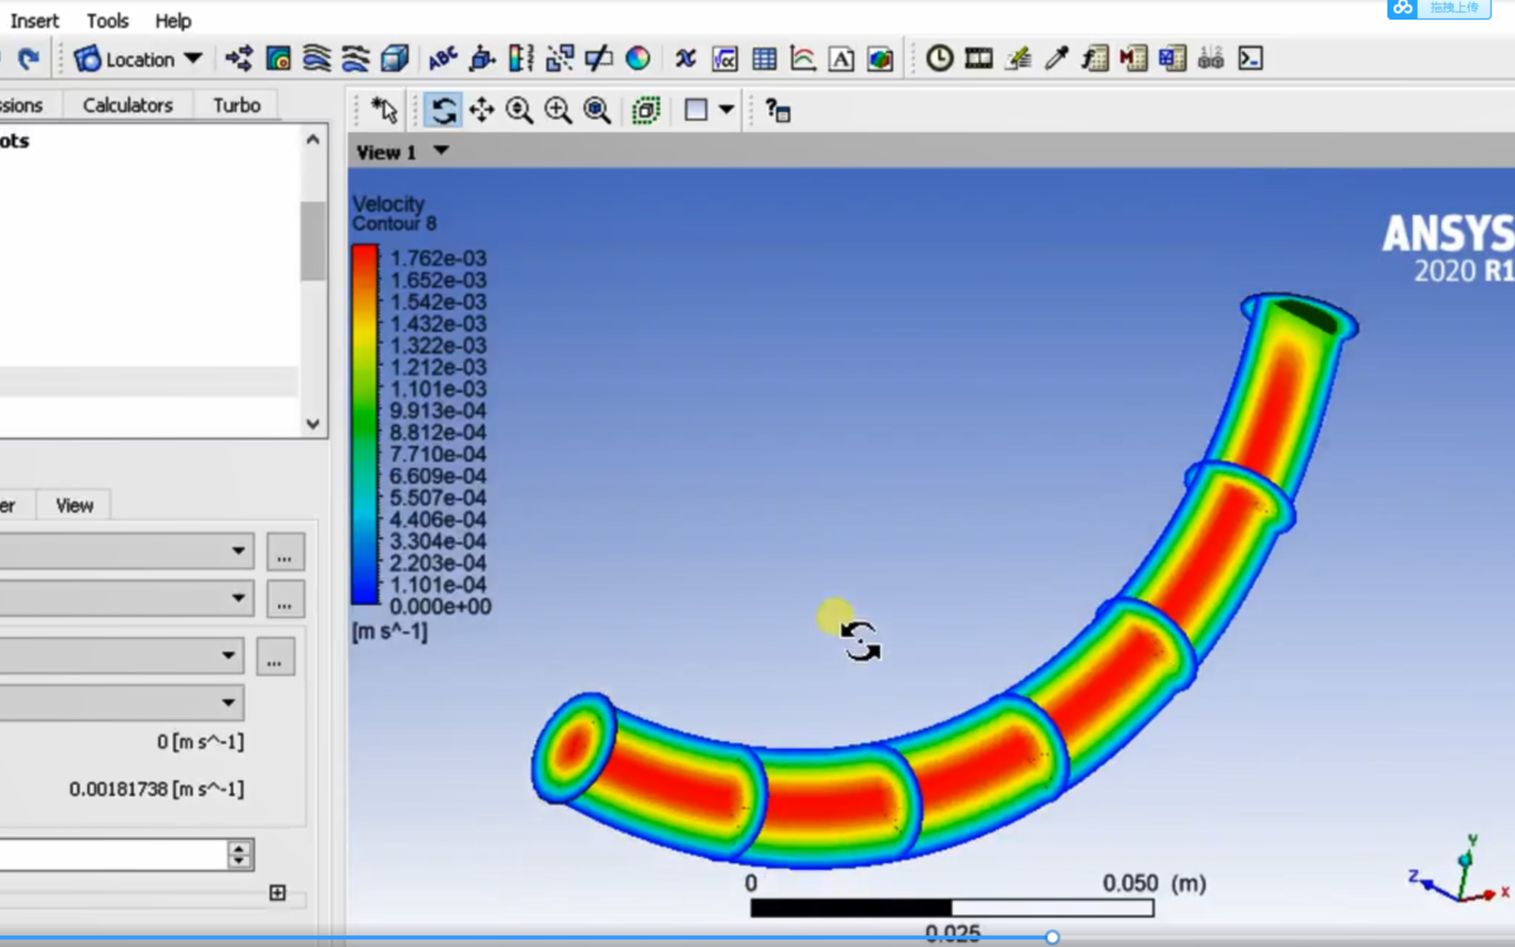This screenshot has height=947, width=1515.
Task: Insert a particle track from toolbar
Action: (355, 59)
